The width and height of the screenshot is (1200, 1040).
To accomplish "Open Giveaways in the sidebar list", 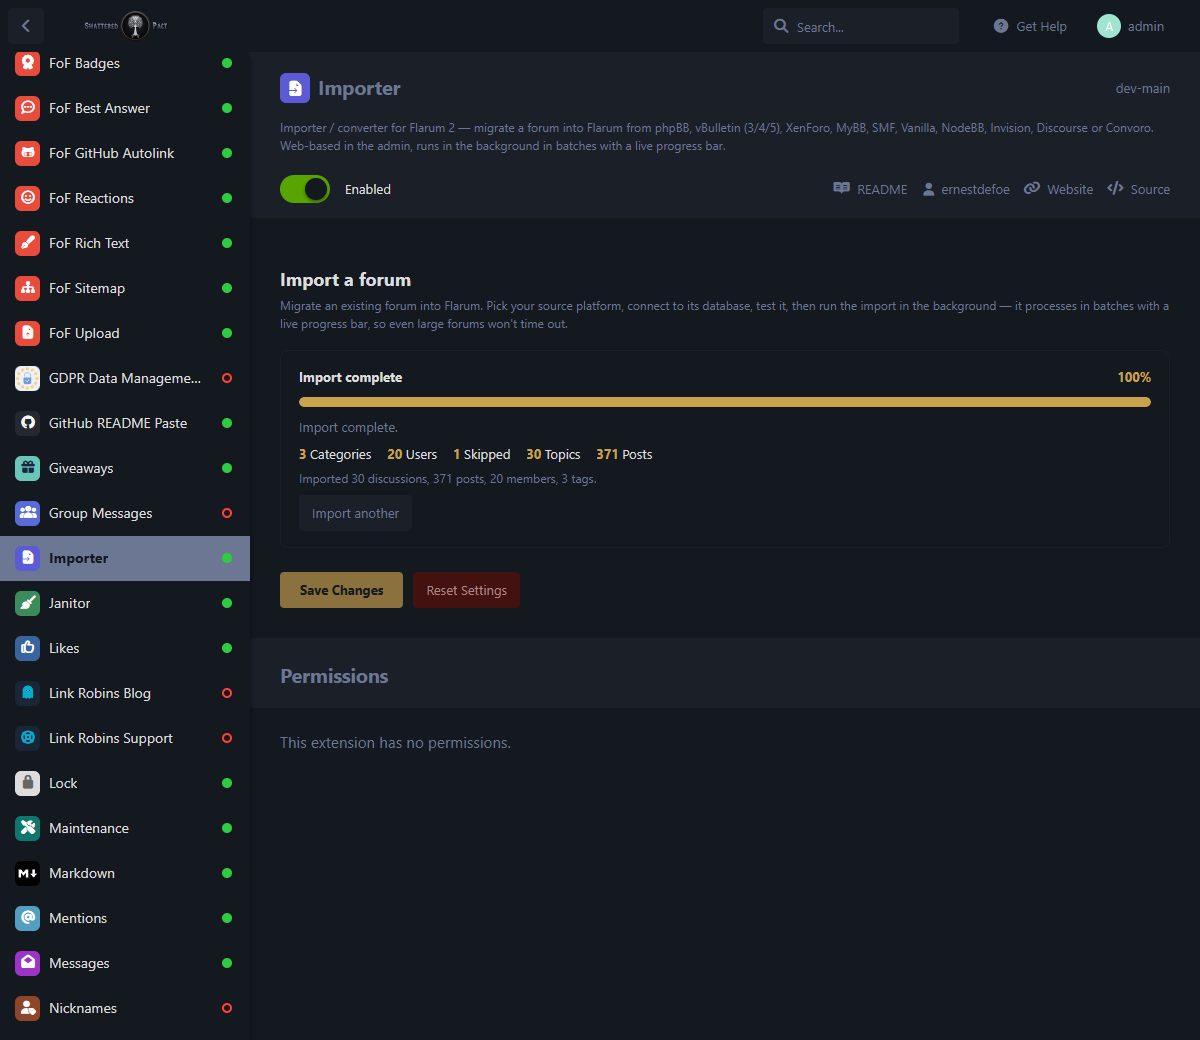I will [125, 468].
